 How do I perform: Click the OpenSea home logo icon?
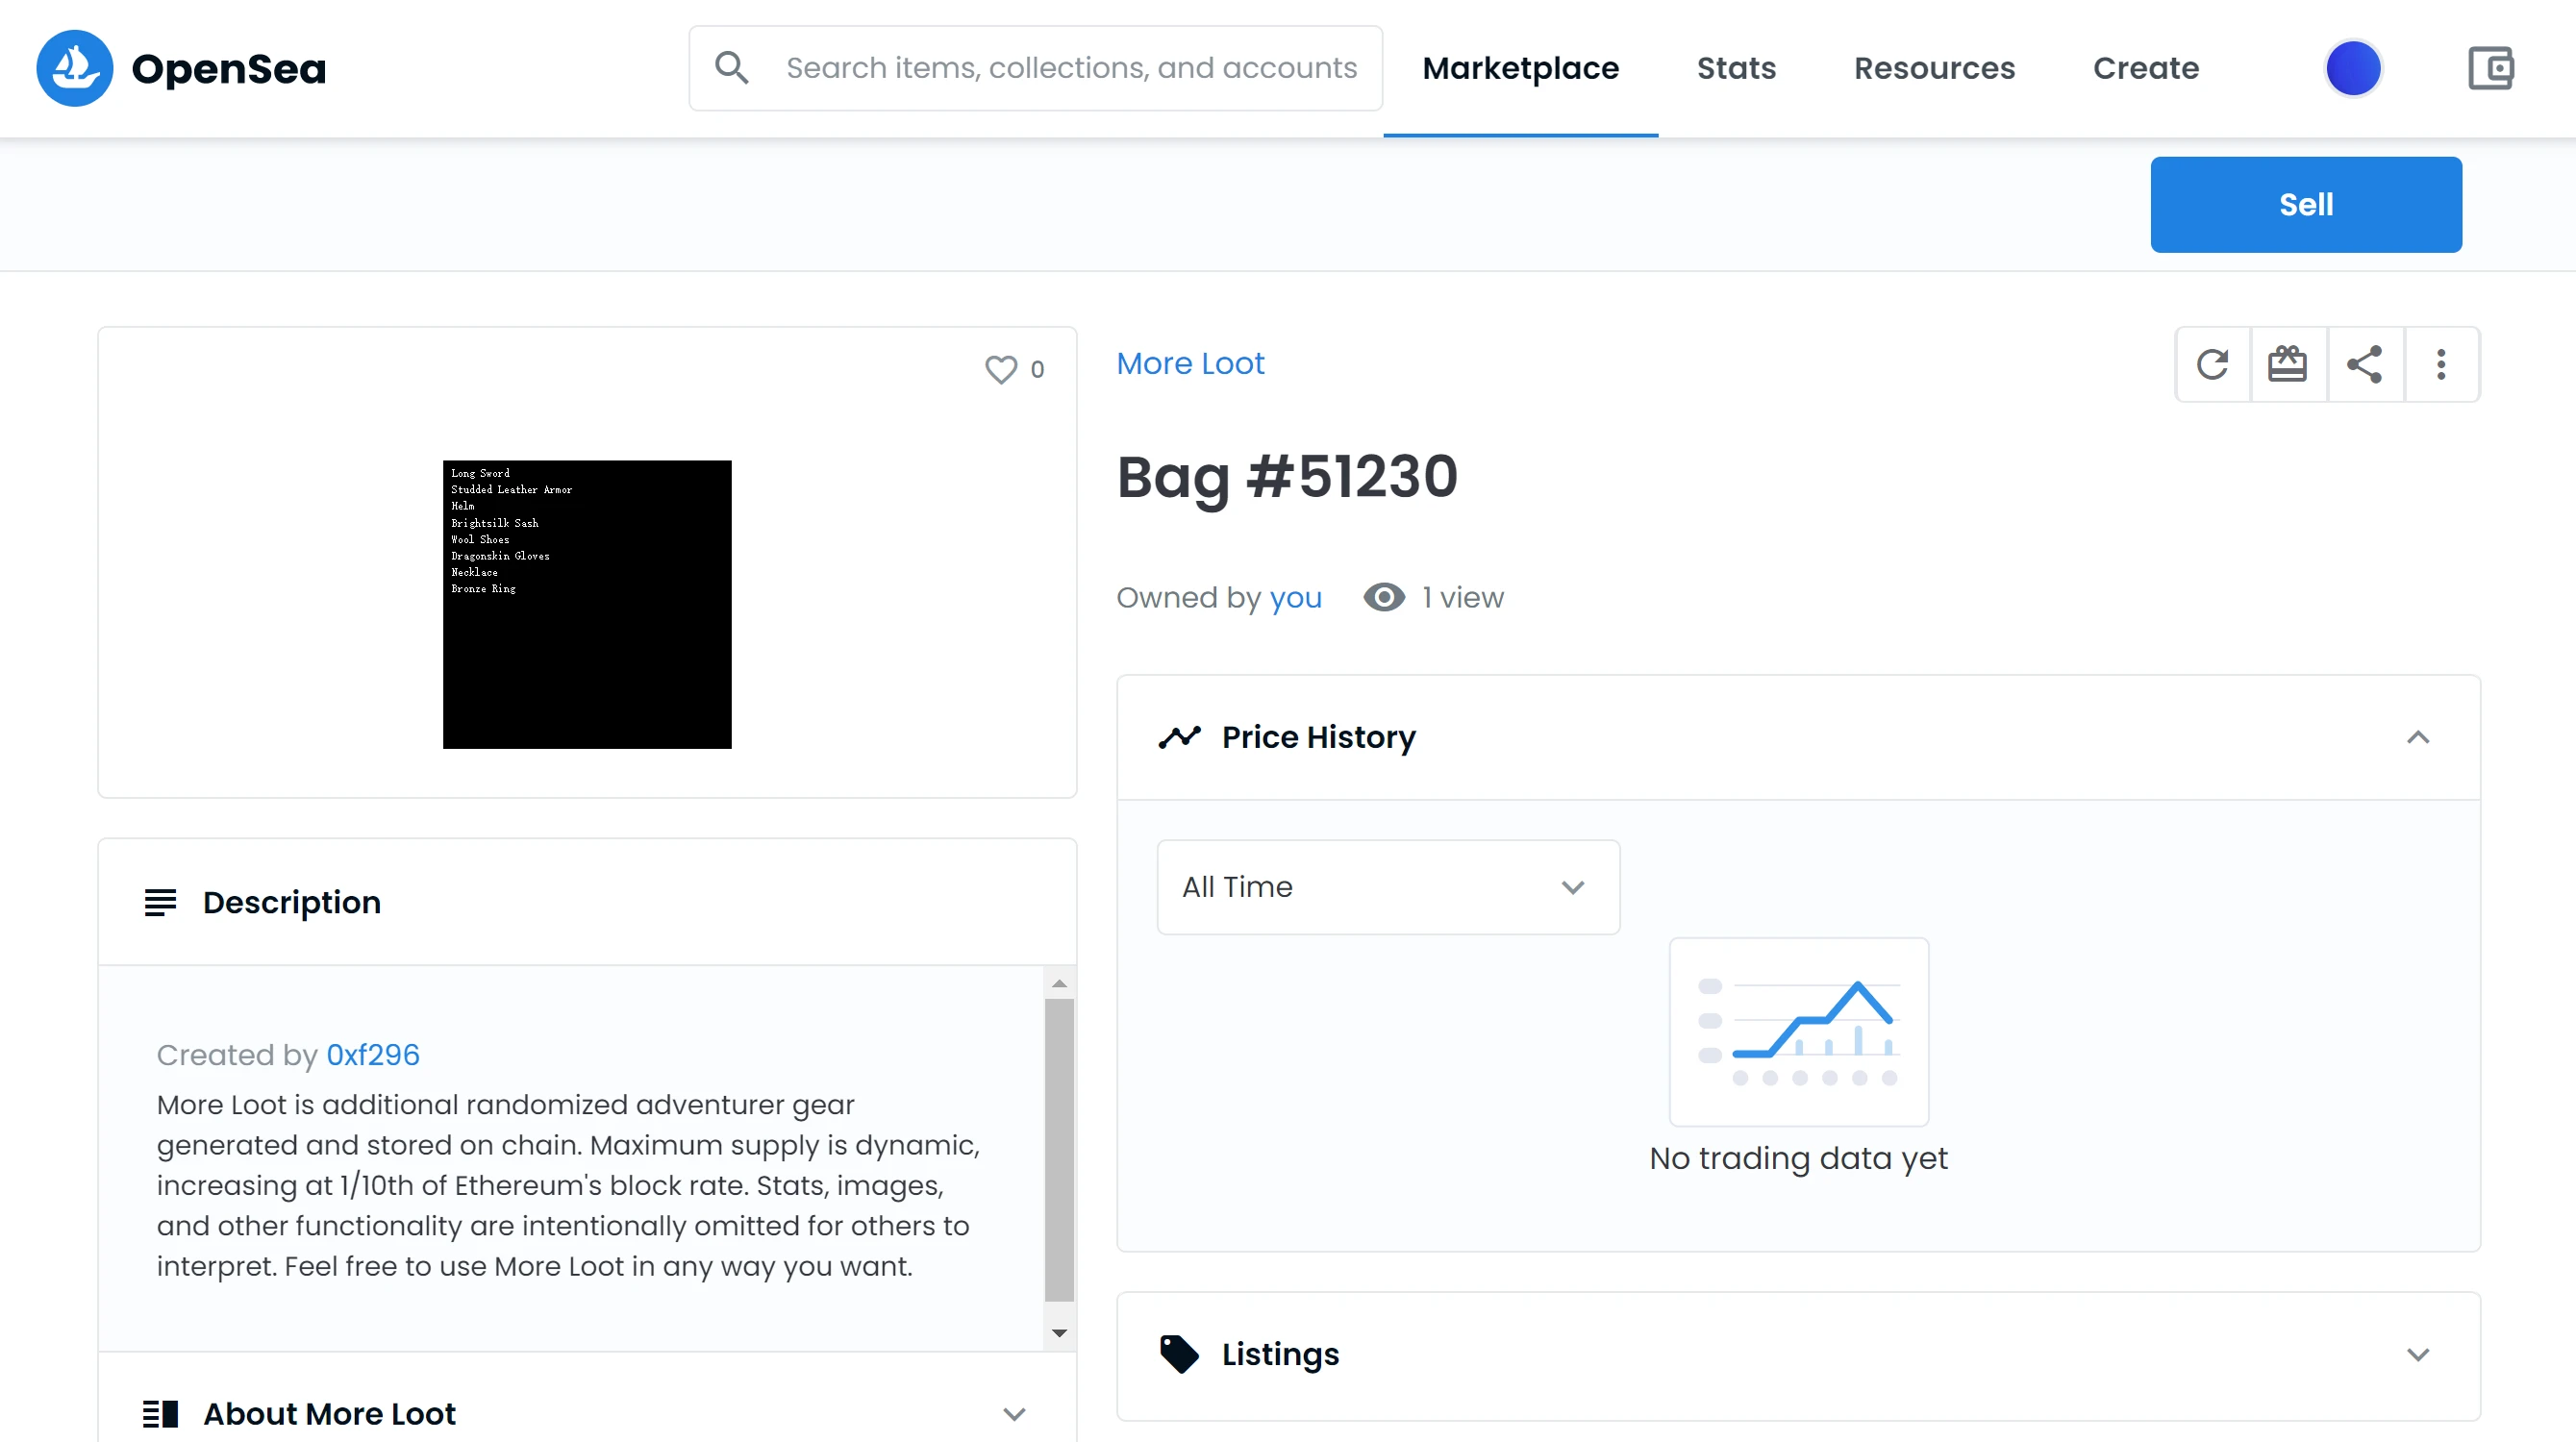[x=74, y=67]
